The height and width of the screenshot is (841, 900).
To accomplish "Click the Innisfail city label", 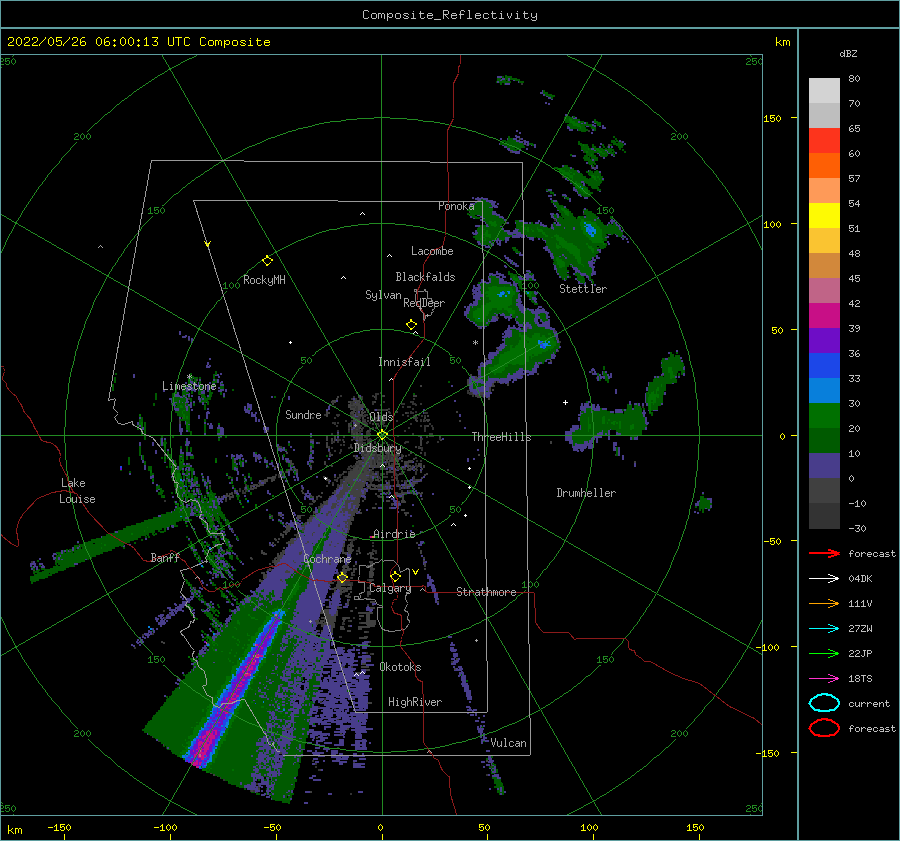I will 404,362.
